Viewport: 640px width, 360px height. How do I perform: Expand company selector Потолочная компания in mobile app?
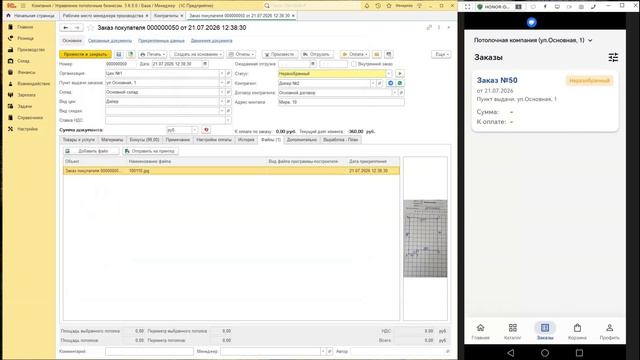click(x=533, y=40)
